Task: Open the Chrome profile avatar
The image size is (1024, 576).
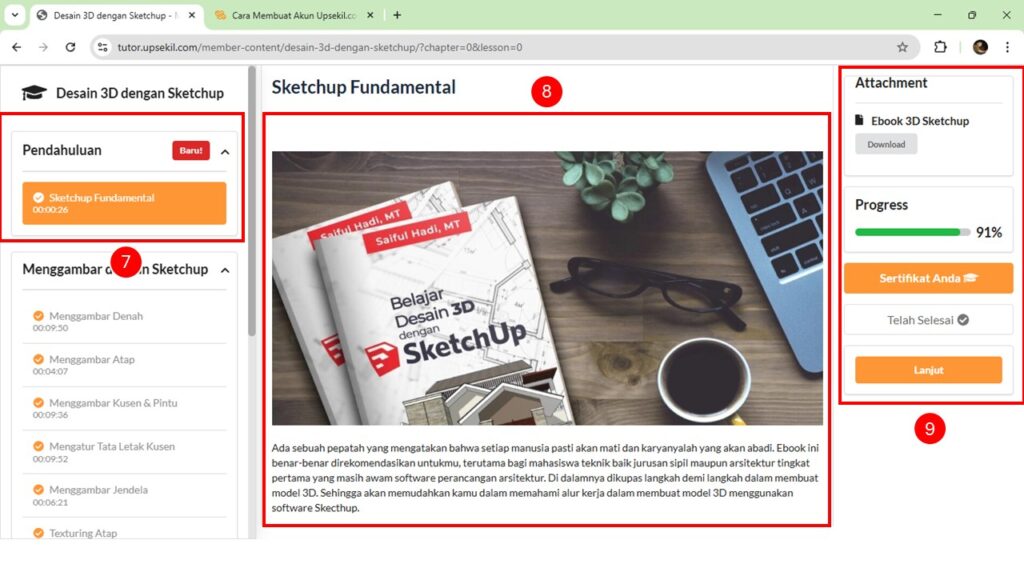Action: tap(980, 47)
